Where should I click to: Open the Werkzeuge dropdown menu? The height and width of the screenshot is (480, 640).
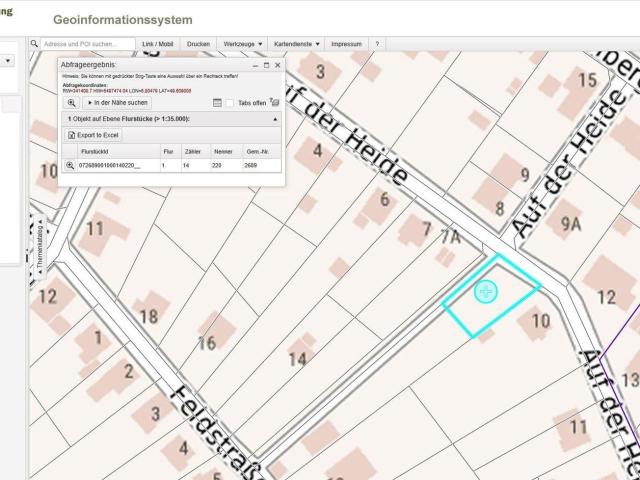pos(243,44)
